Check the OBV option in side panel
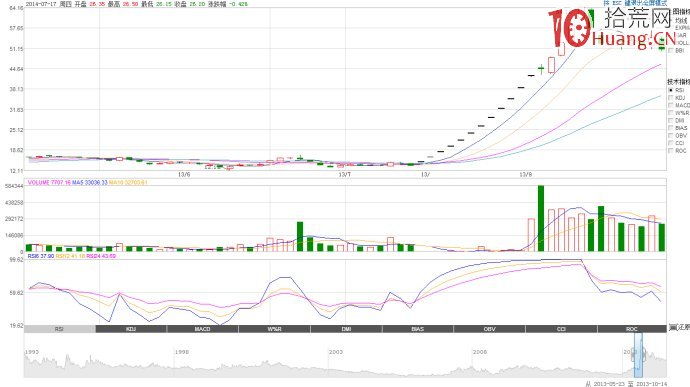The image size is (690, 387). tap(671, 136)
